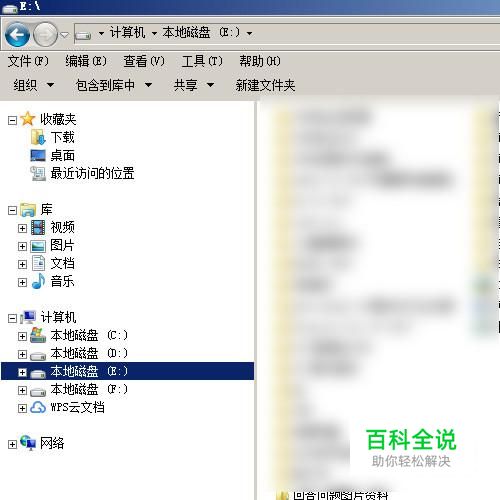Expand the 网络 tree node
Image resolution: width=500 pixels, height=500 pixels.
tap(12, 444)
